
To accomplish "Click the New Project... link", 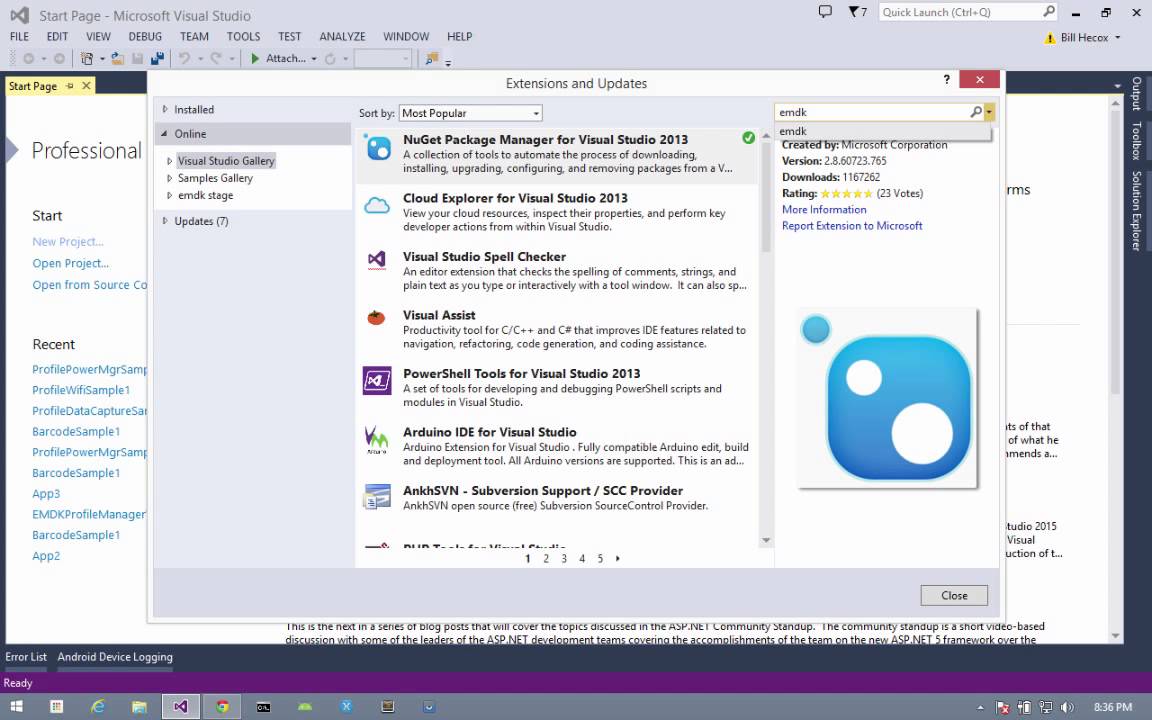I will tap(68, 242).
